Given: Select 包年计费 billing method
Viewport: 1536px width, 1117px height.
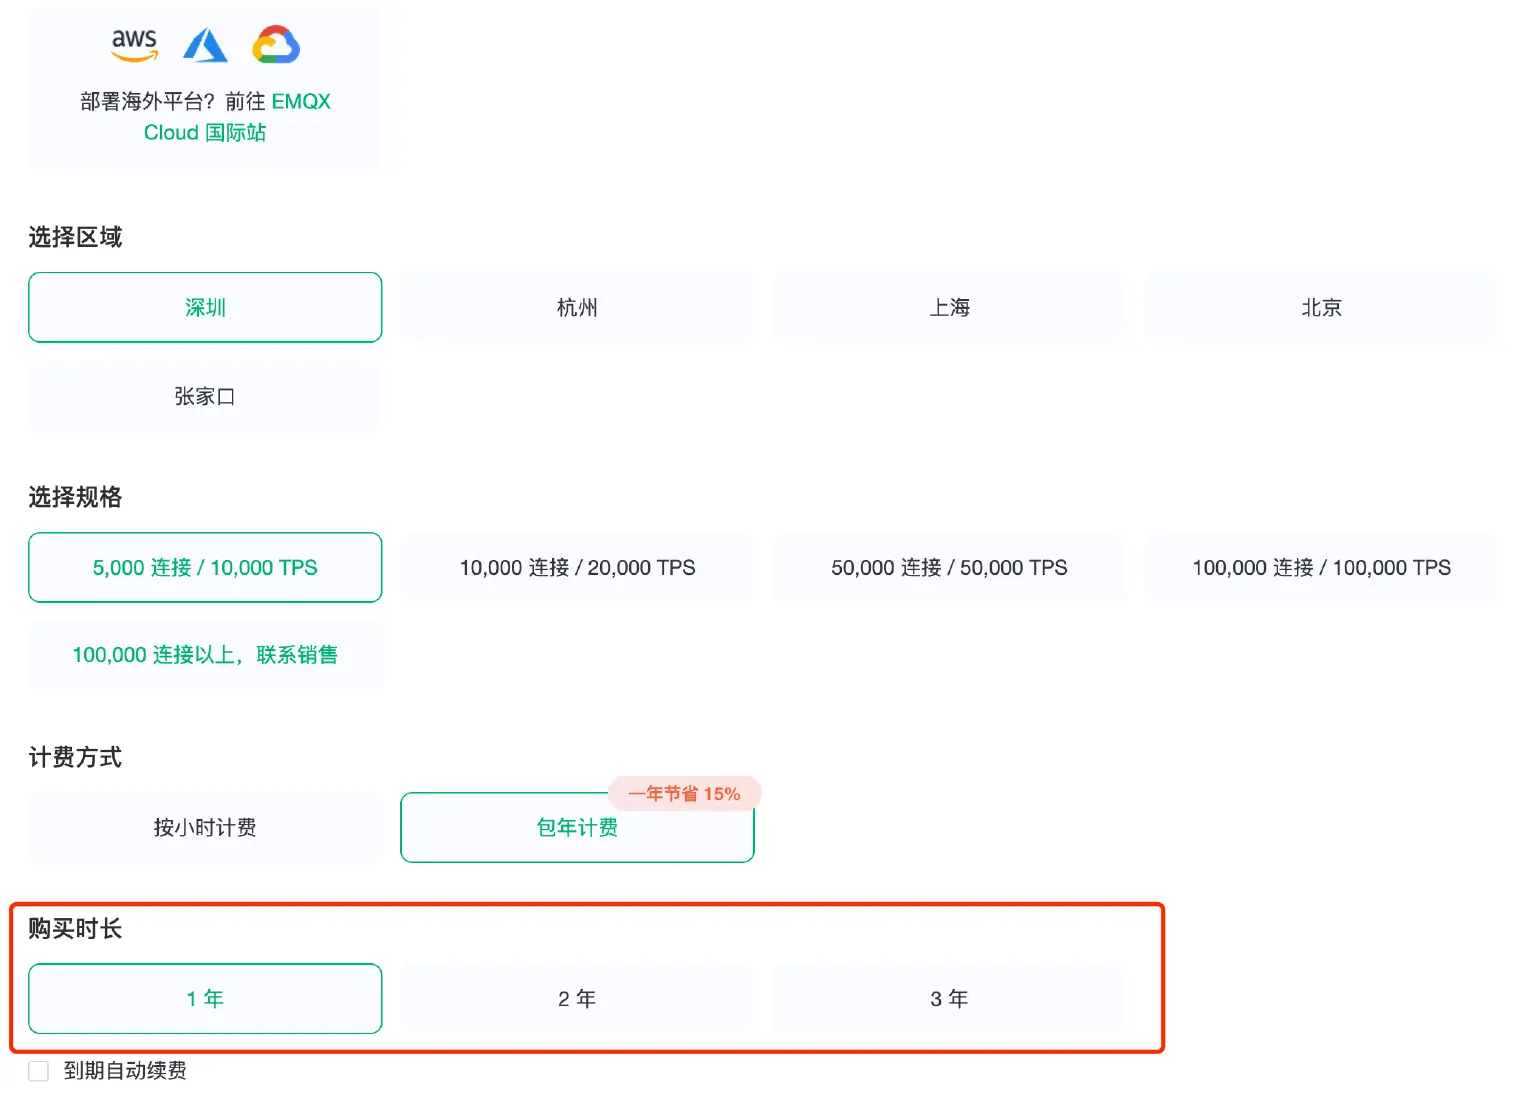Looking at the screenshot, I should [577, 827].
